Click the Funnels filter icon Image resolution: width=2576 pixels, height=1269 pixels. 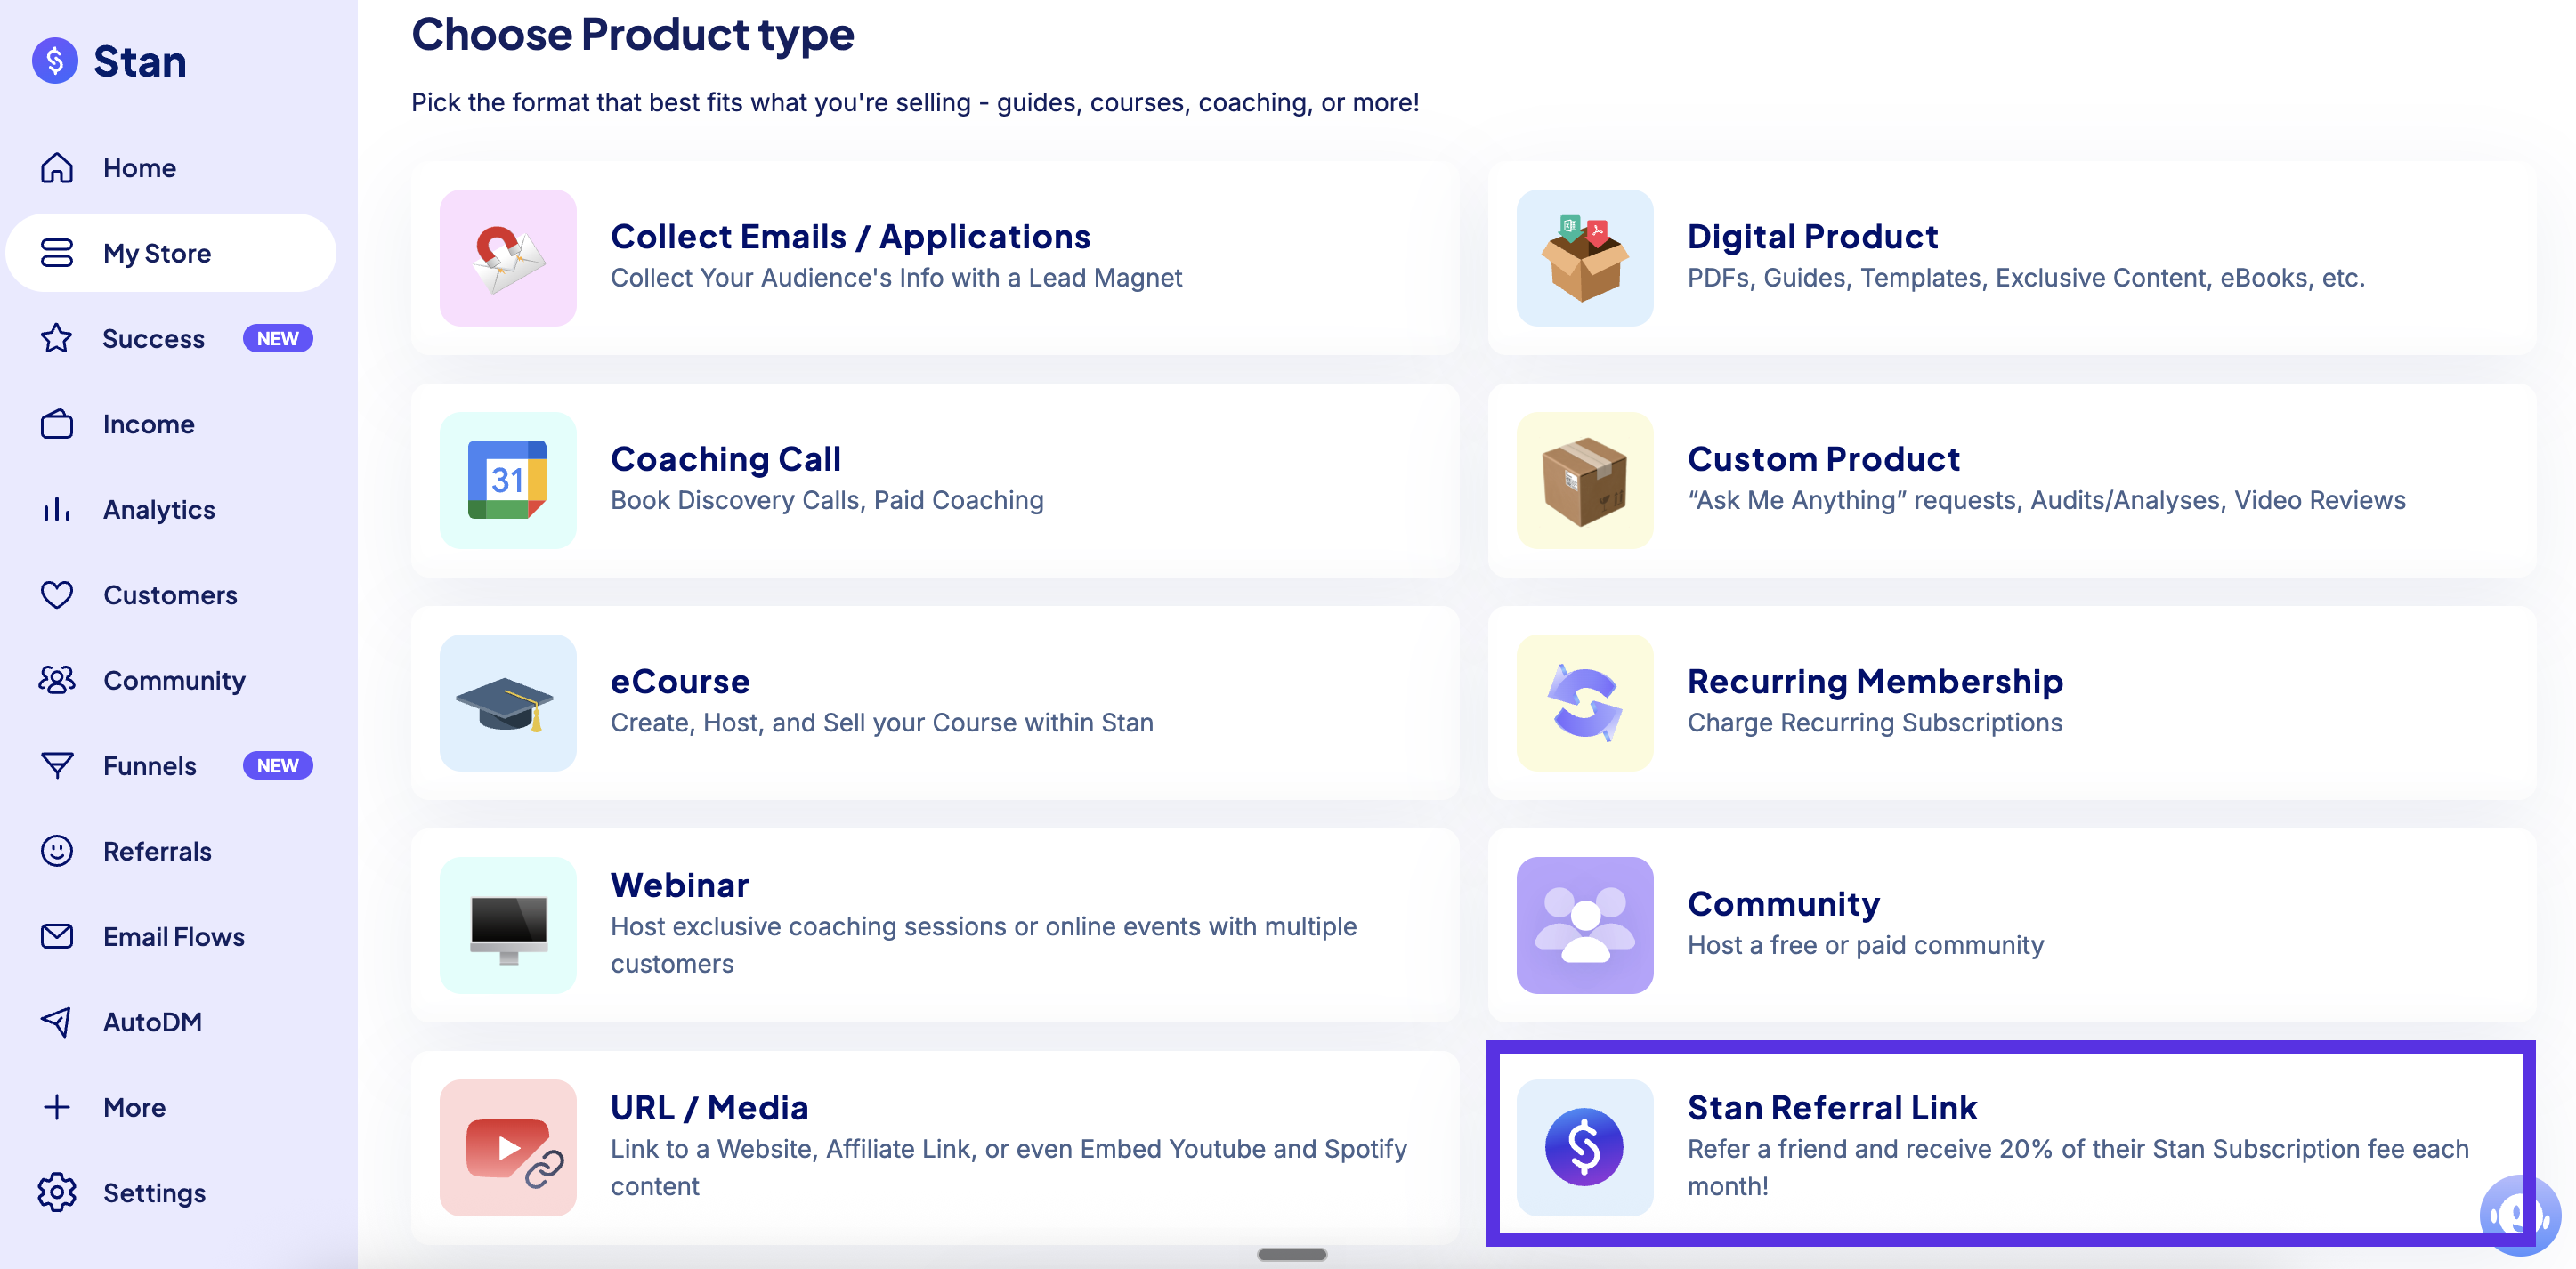pyautogui.click(x=57, y=766)
